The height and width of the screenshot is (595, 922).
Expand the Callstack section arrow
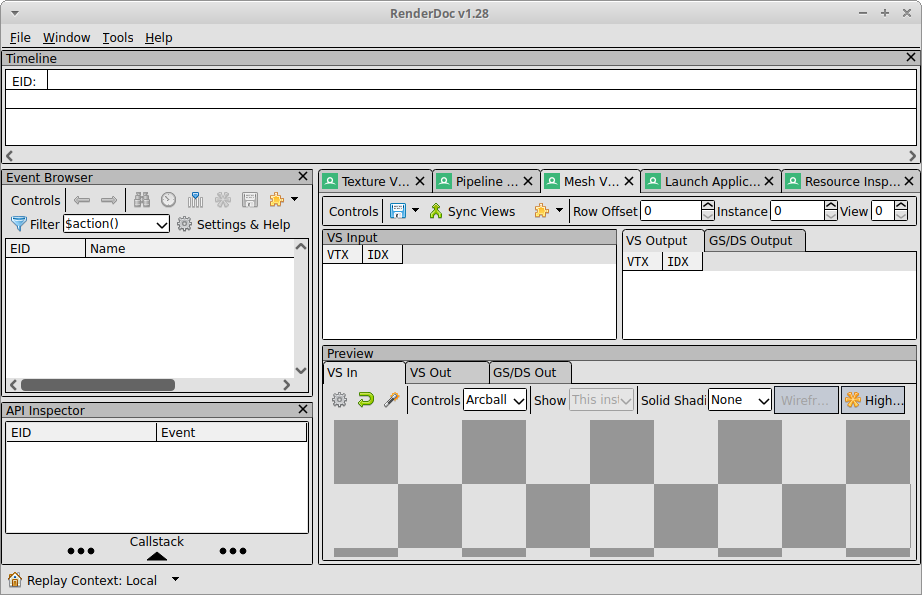pyautogui.click(x=156, y=556)
